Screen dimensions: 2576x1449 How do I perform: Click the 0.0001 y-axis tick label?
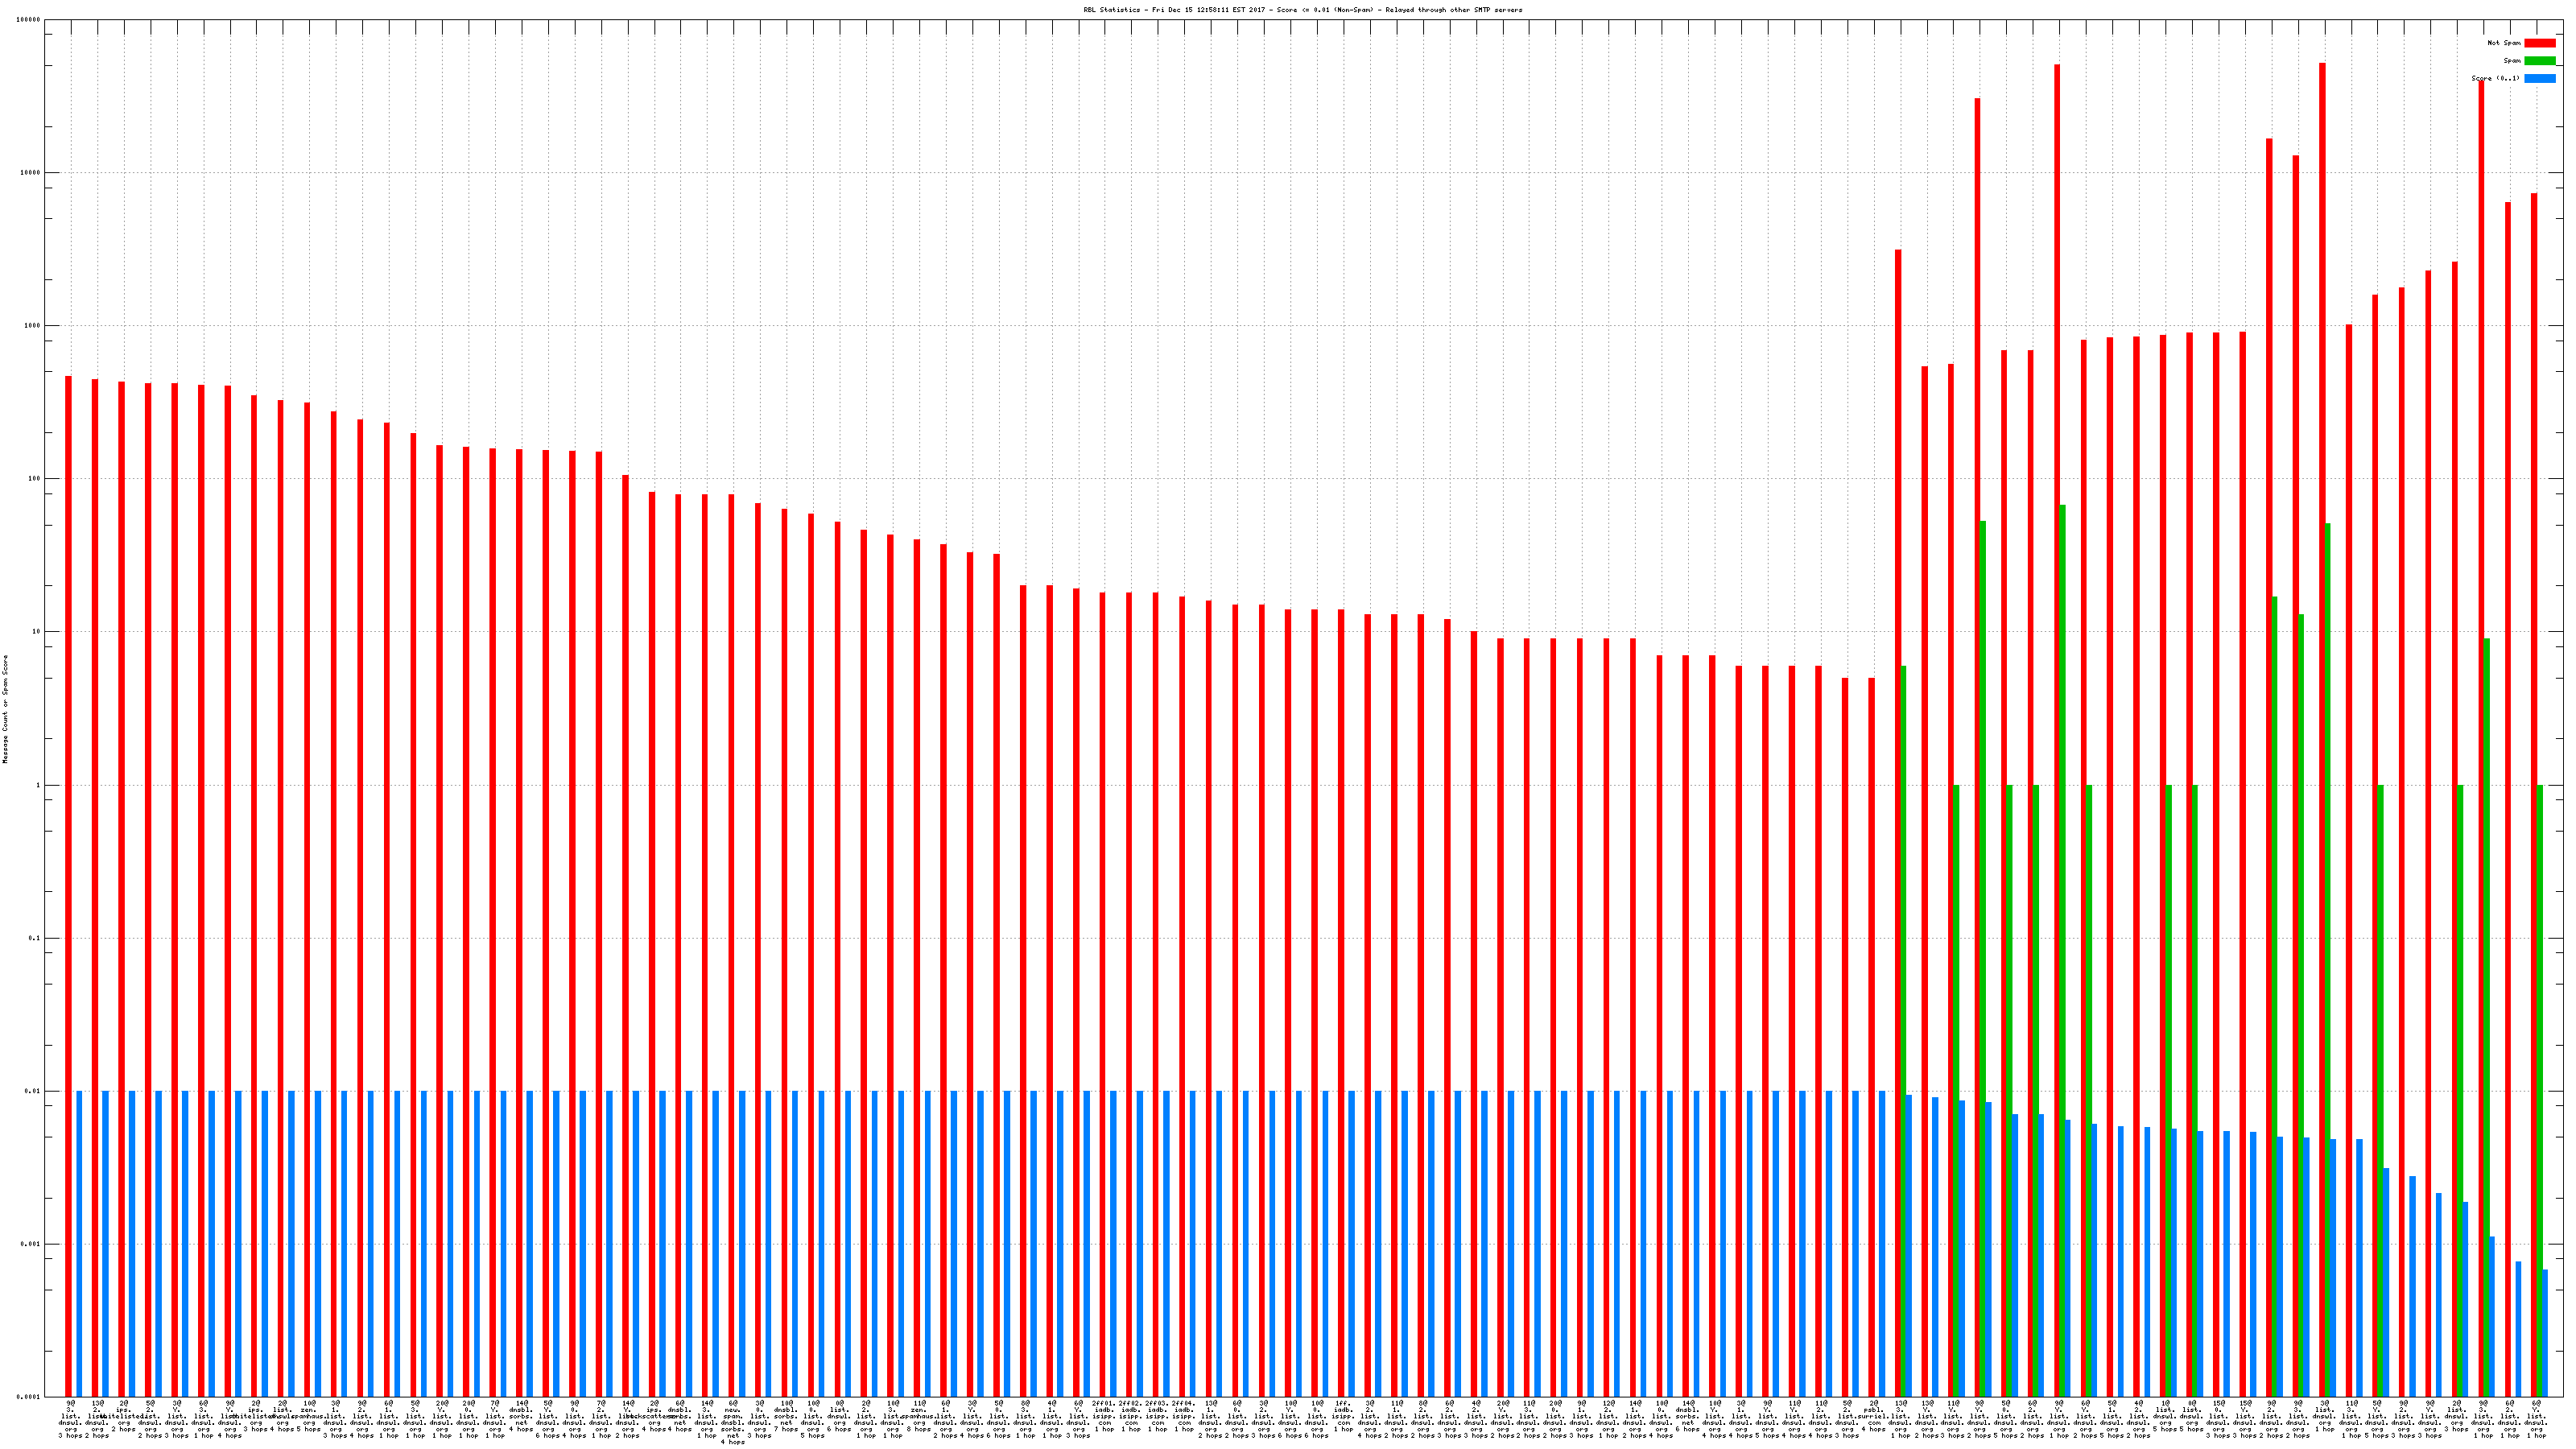(29, 1397)
